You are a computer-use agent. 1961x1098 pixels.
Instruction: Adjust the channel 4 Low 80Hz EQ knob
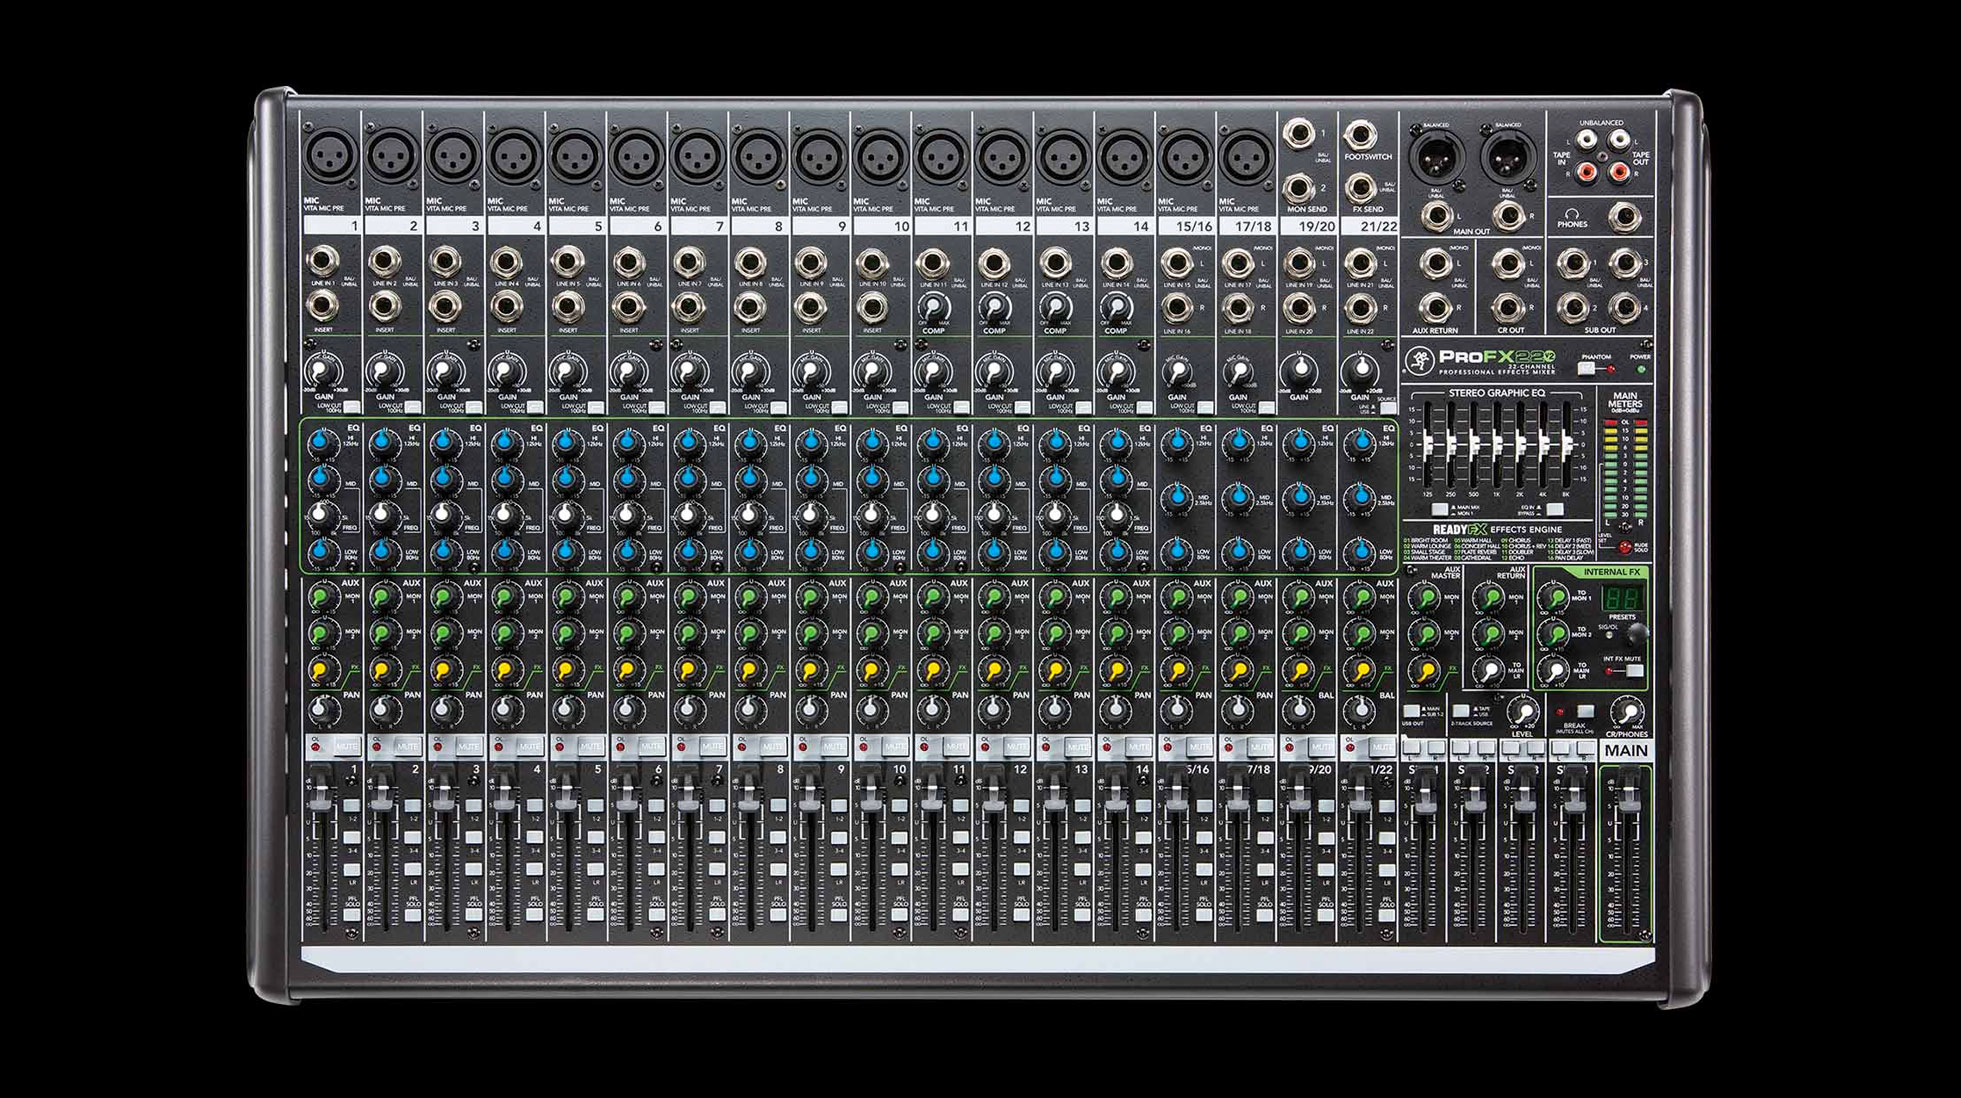[x=505, y=551]
